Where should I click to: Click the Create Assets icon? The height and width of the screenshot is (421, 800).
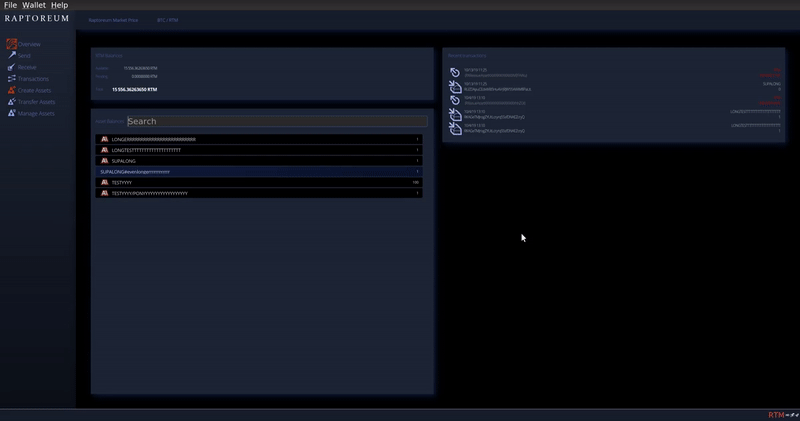coord(12,90)
